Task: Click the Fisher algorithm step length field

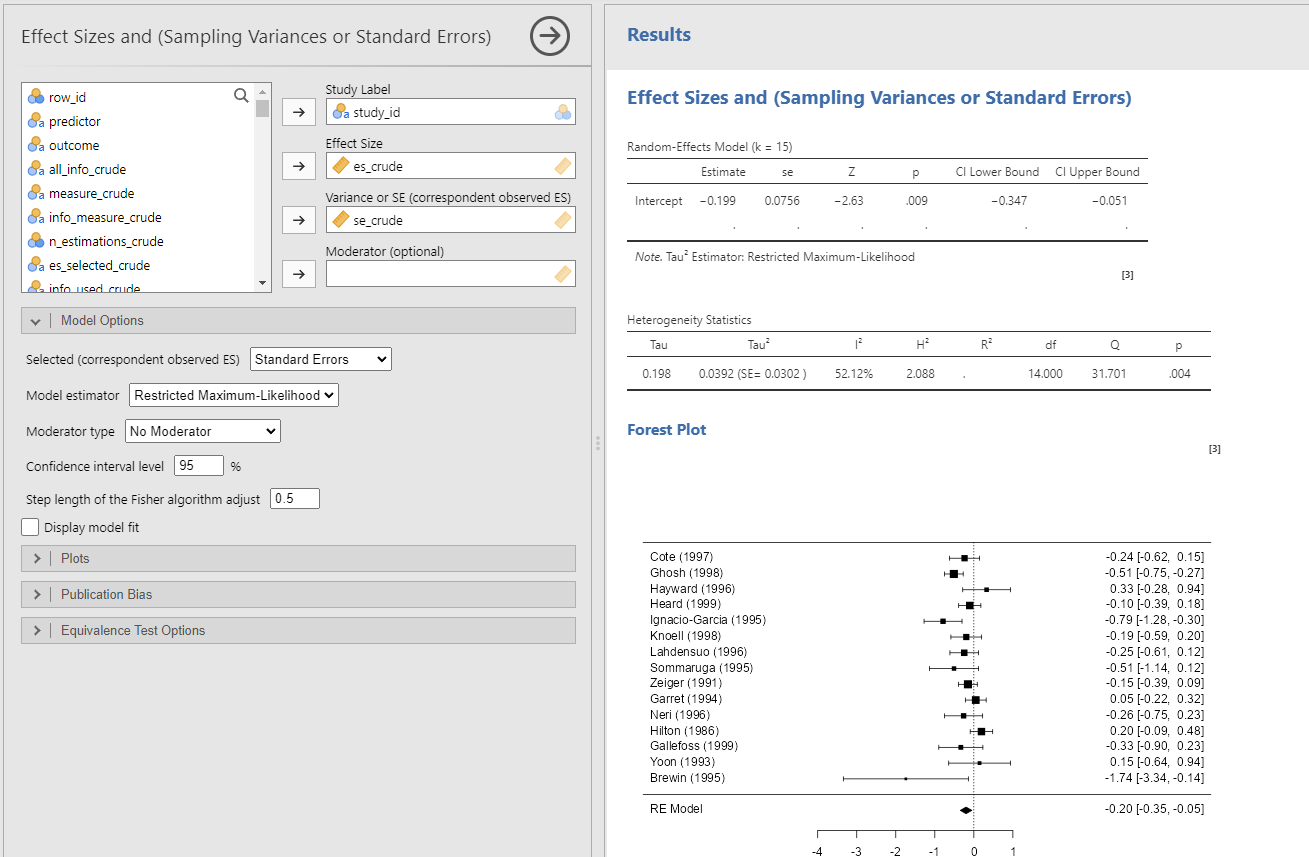Action: point(294,498)
